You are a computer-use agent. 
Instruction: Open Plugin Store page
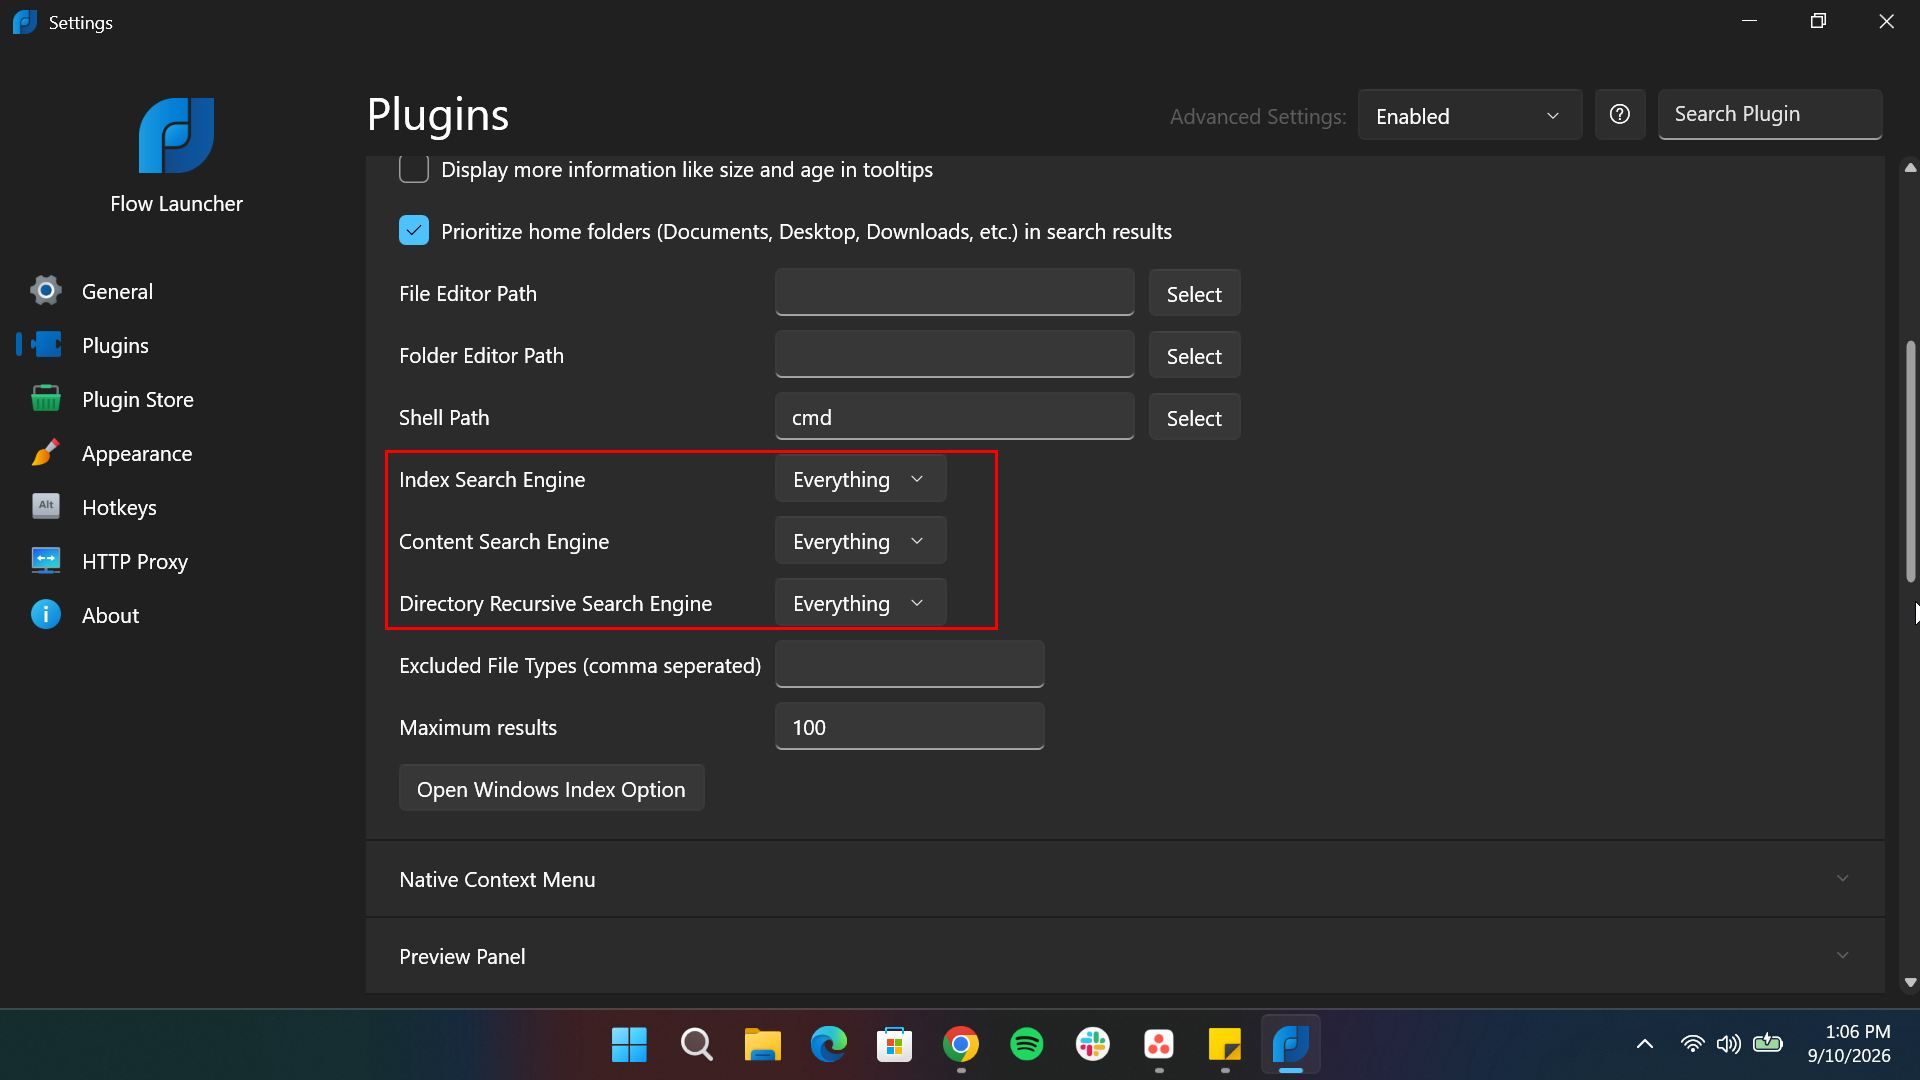click(x=138, y=399)
